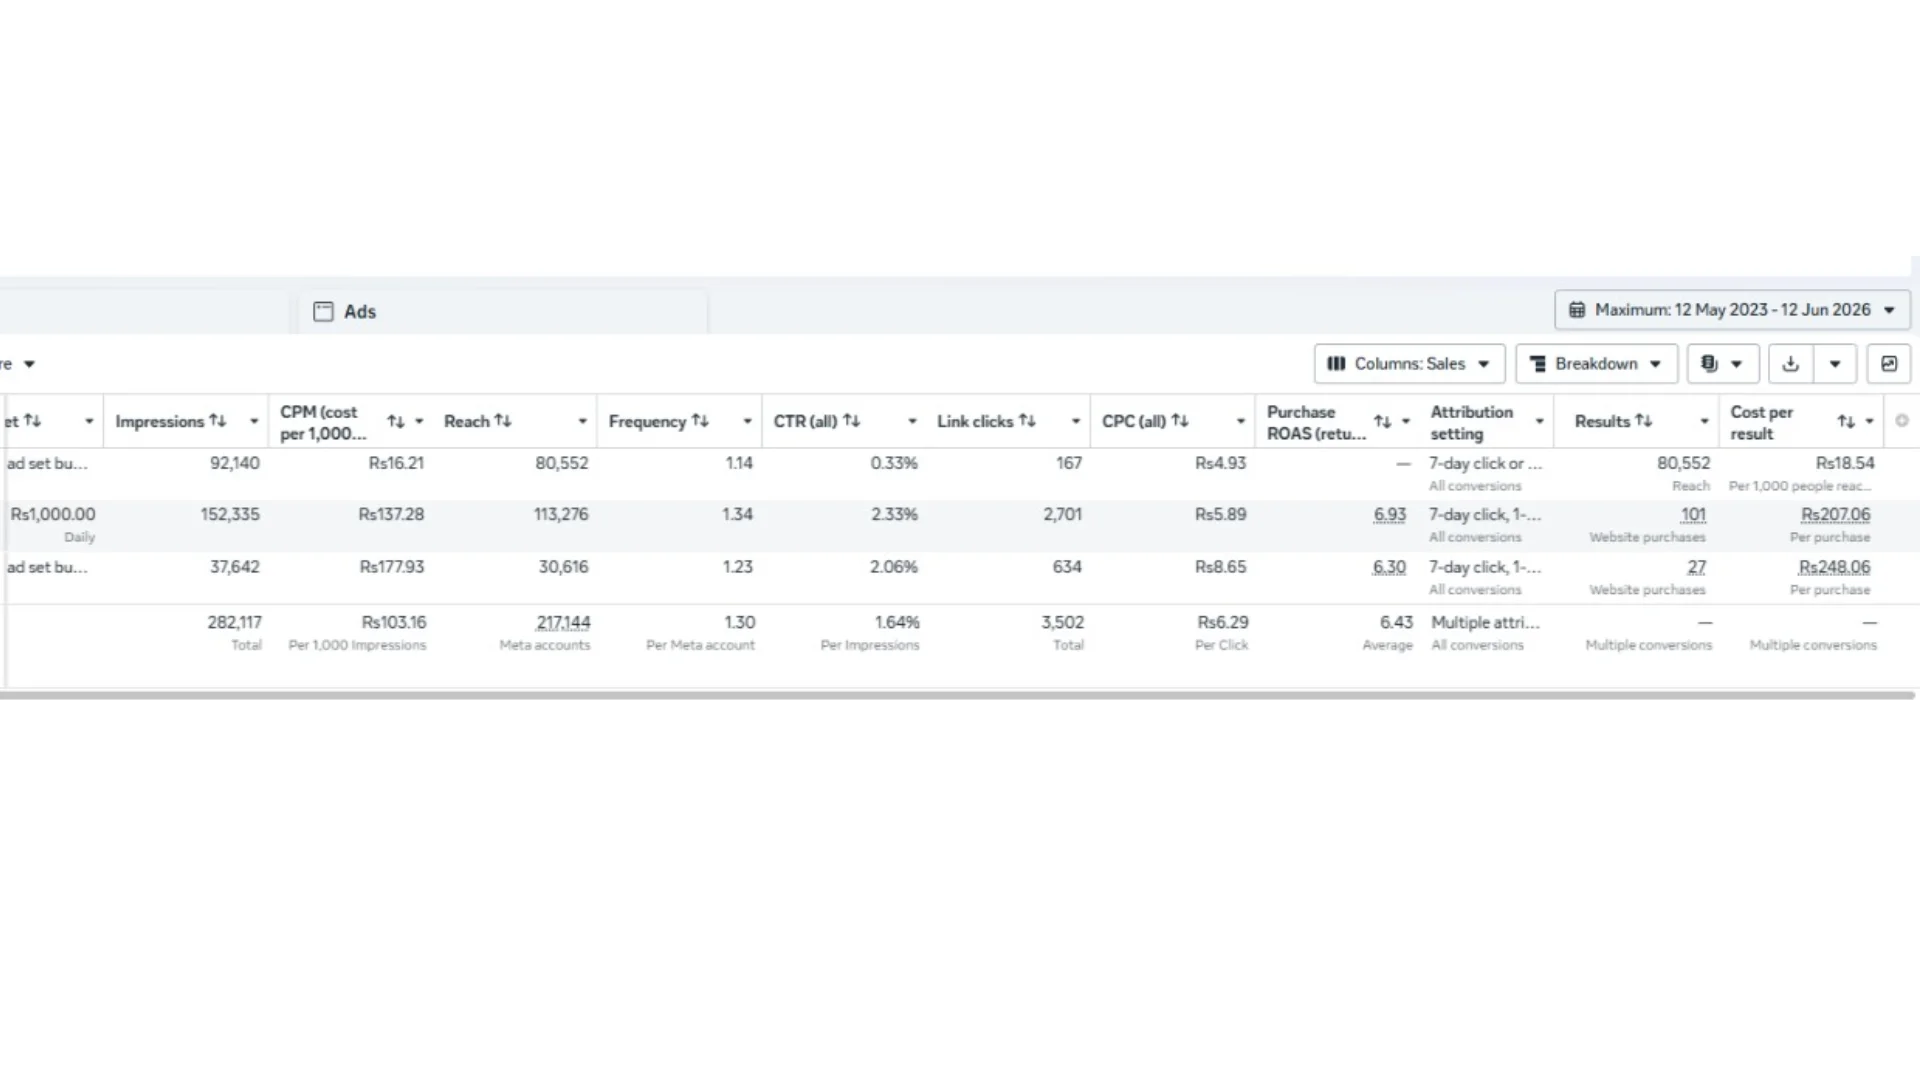
Task: Open the Frequency column options arrow
Action: tap(747, 422)
